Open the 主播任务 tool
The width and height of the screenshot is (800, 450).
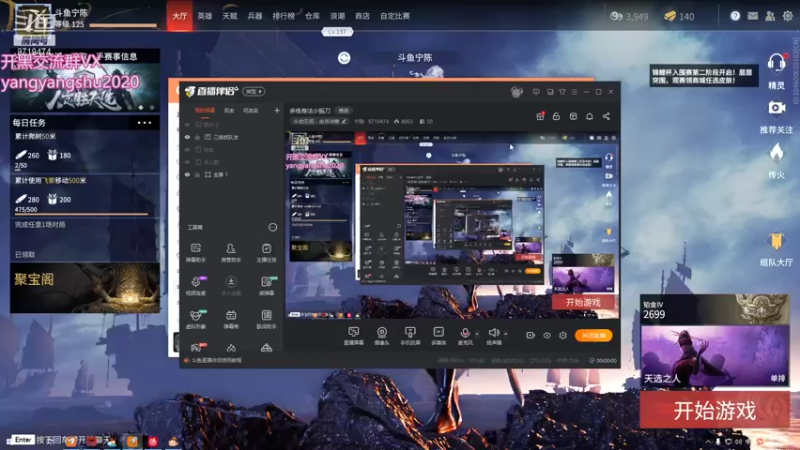pos(266,253)
